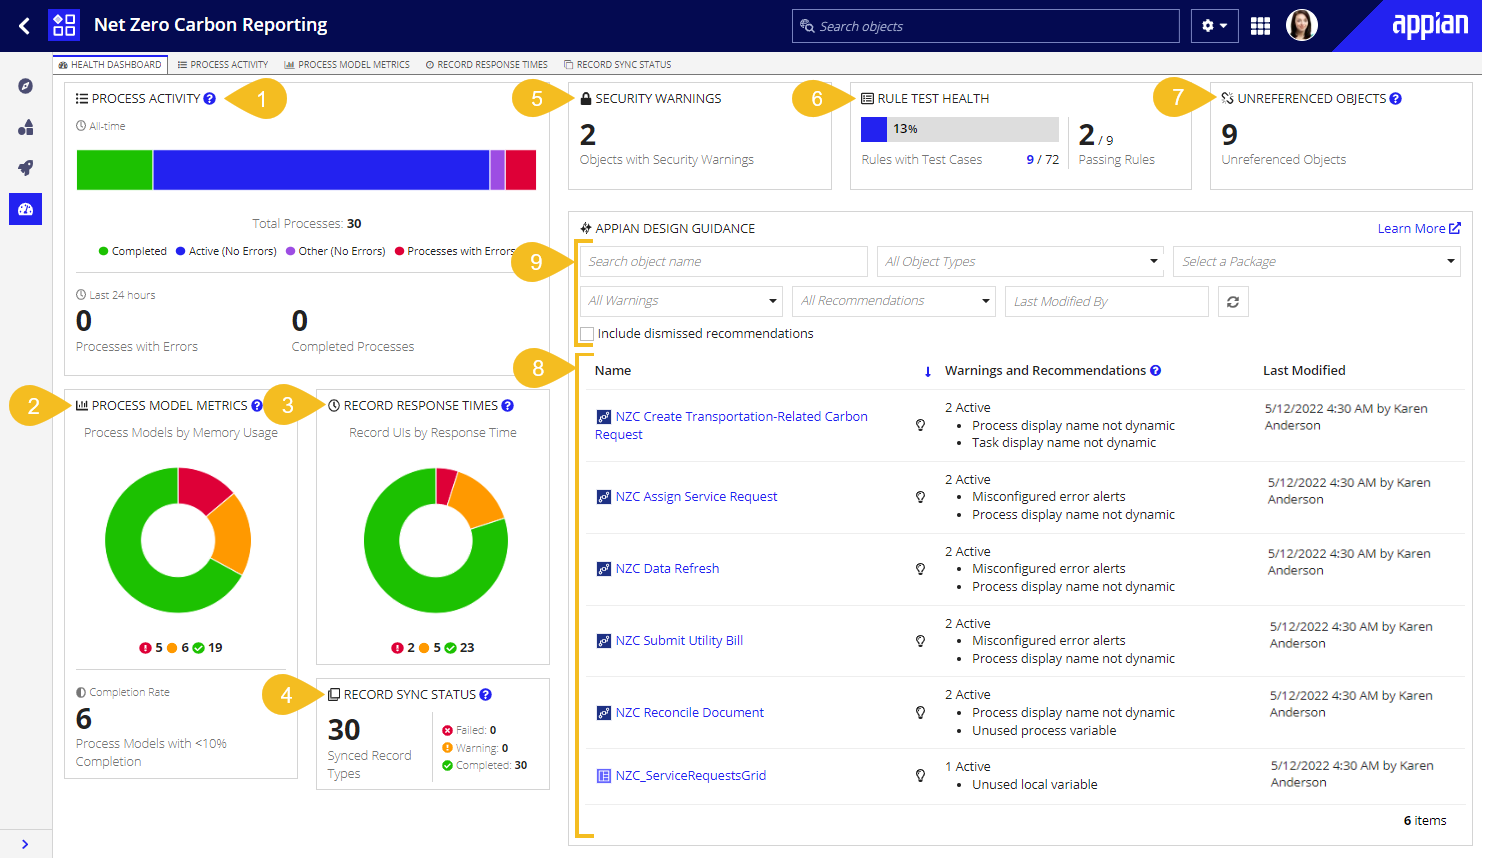Click the '9 / 72' Rules with Test Cases value
This screenshot has height=858, width=1512.
(1042, 159)
